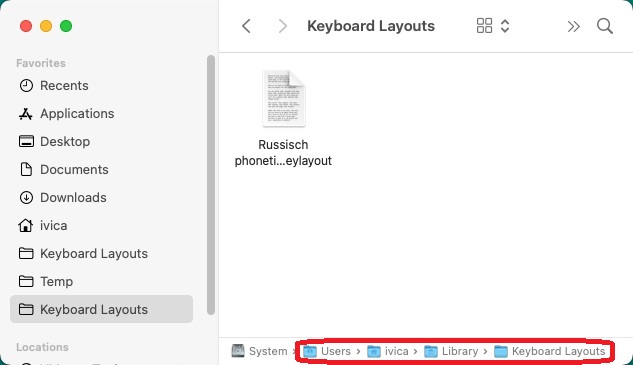Click the sidebar vertical scrollbar
The width and height of the screenshot is (633, 365).
tap(211, 185)
